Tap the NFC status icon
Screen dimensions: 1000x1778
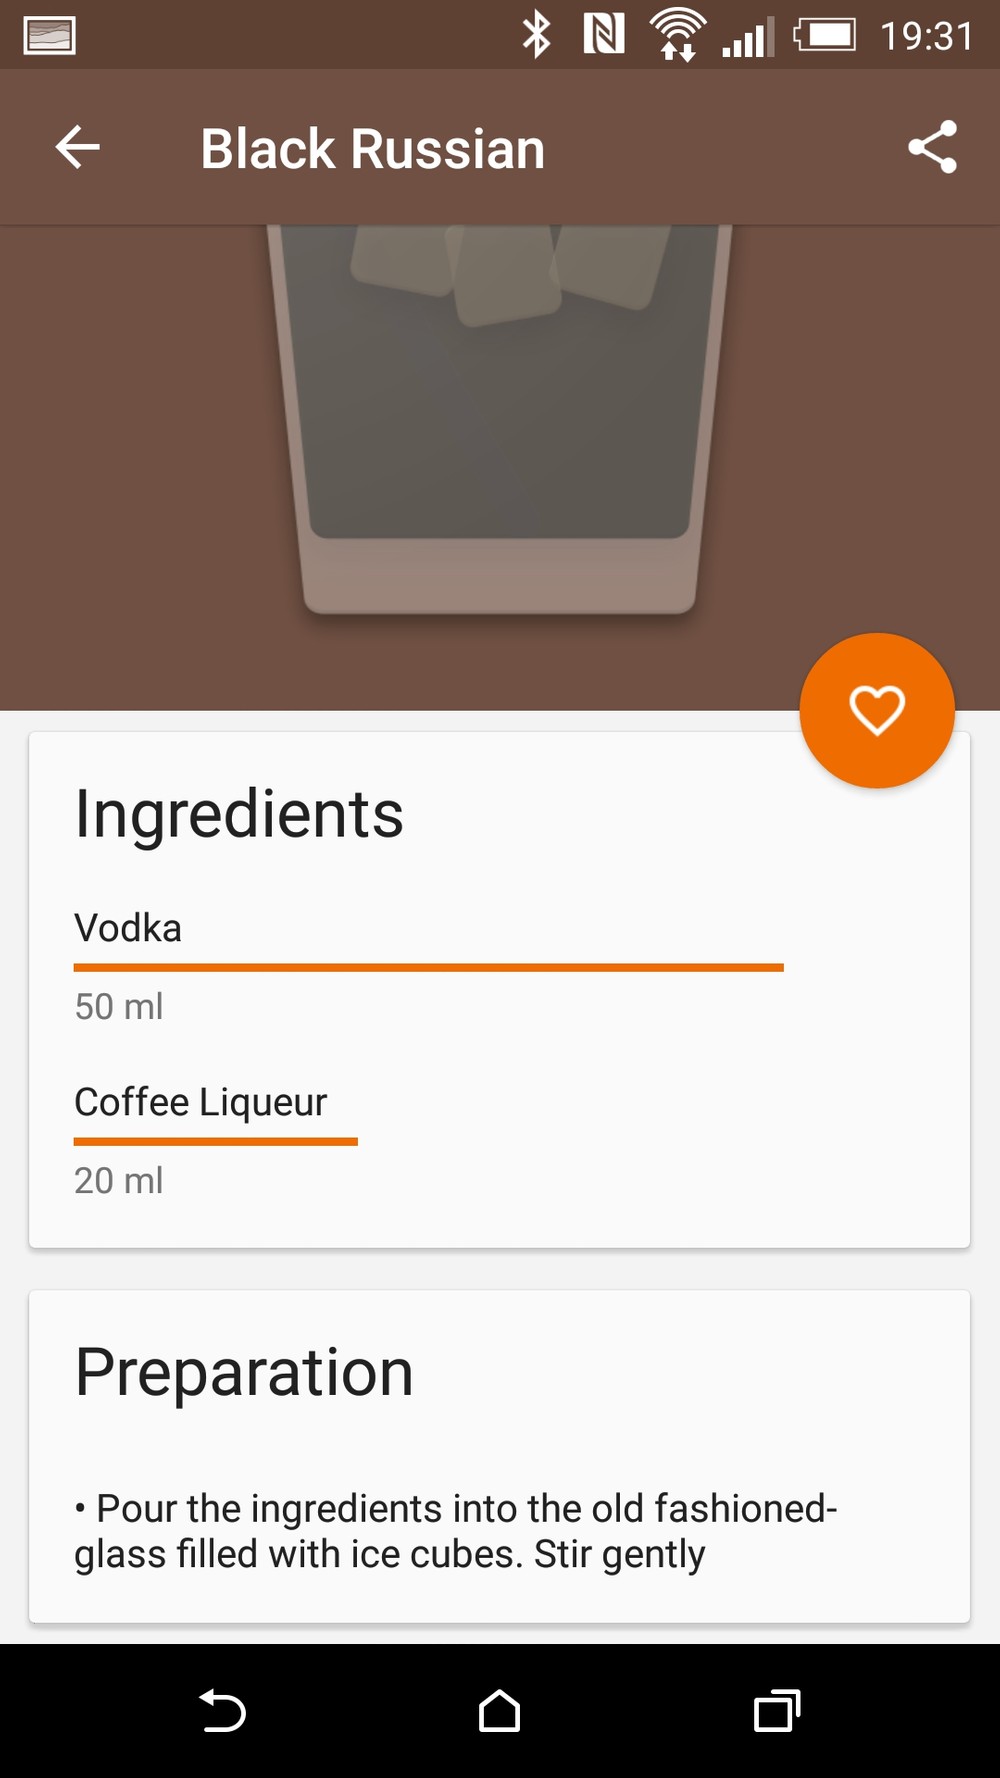coord(604,35)
